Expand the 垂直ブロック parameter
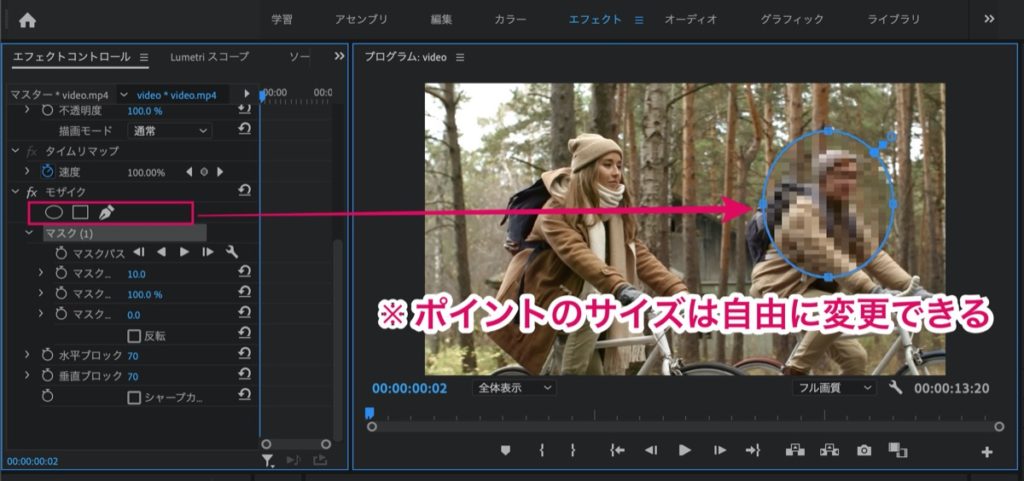 click(27, 375)
